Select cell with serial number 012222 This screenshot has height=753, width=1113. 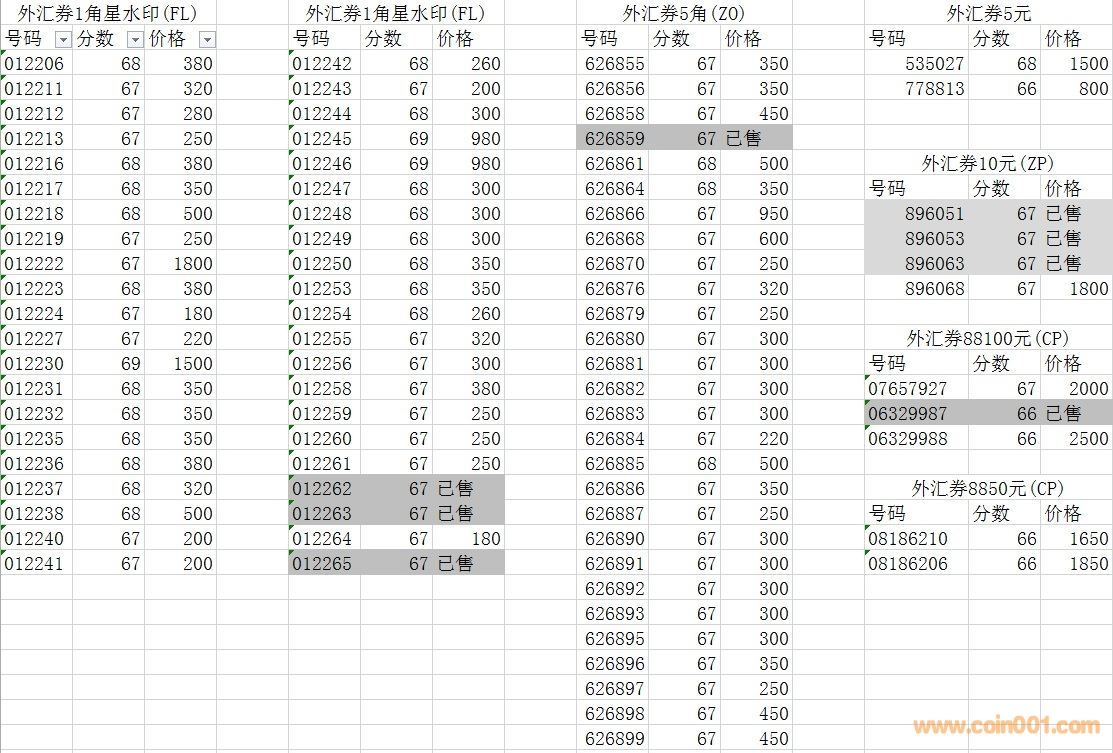pyautogui.click(x=35, y=264)
